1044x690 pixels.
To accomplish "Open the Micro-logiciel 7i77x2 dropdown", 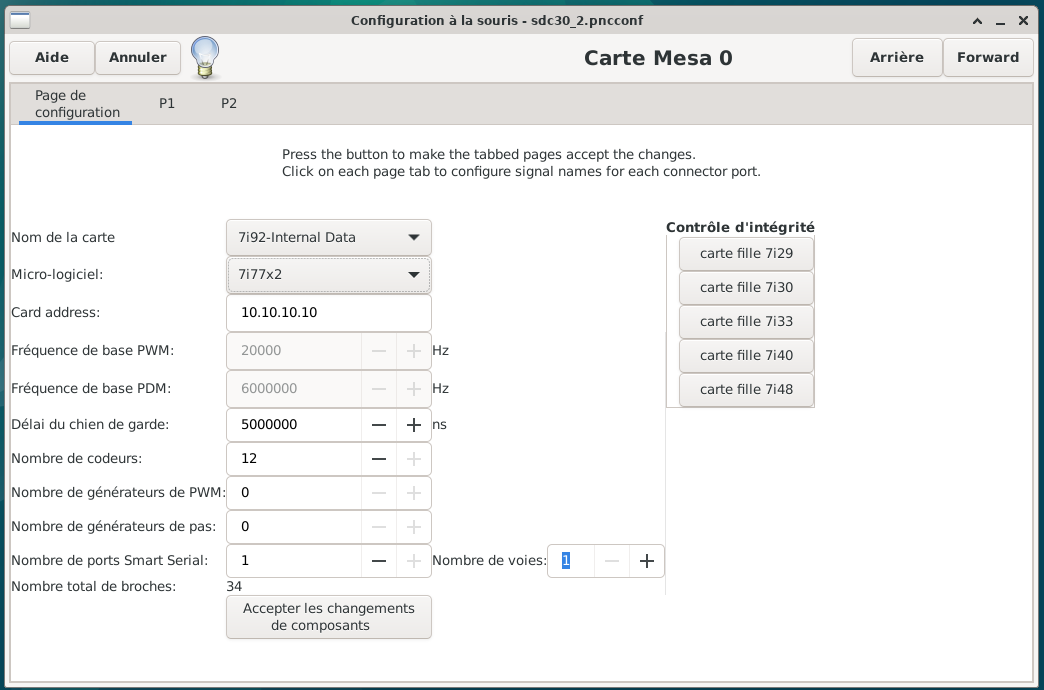I will (x=329, y=274).
